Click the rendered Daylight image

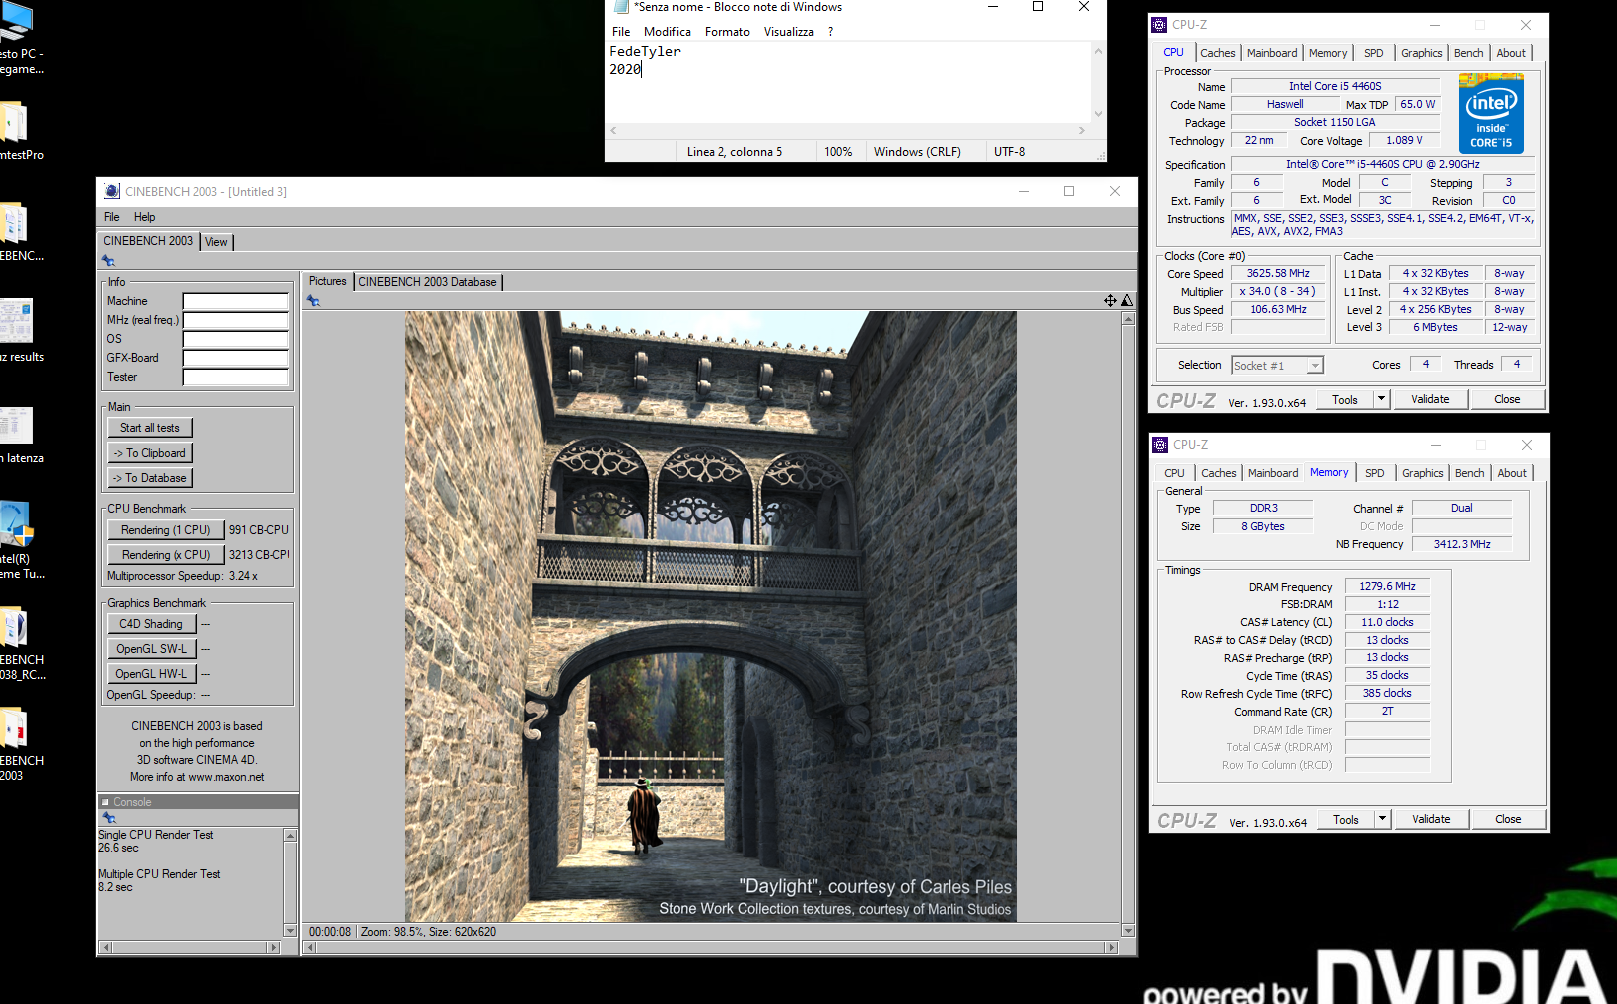710,616
